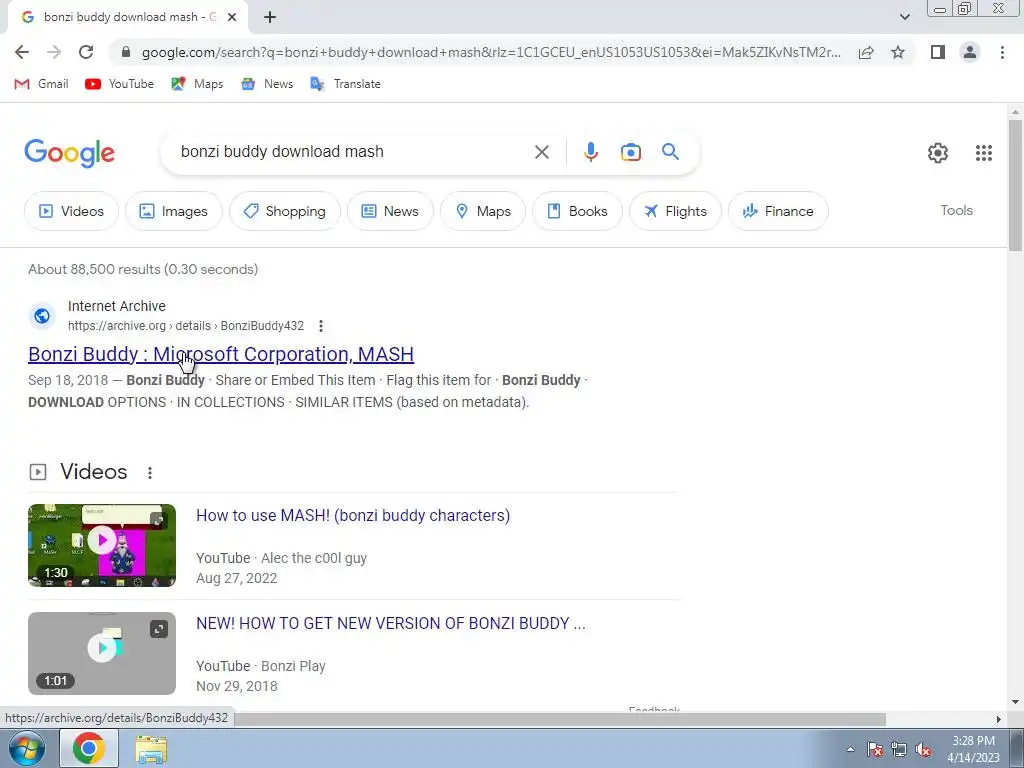Open the Internet Archive result options menu
The image size is (1024, 768).
(321, 326)
